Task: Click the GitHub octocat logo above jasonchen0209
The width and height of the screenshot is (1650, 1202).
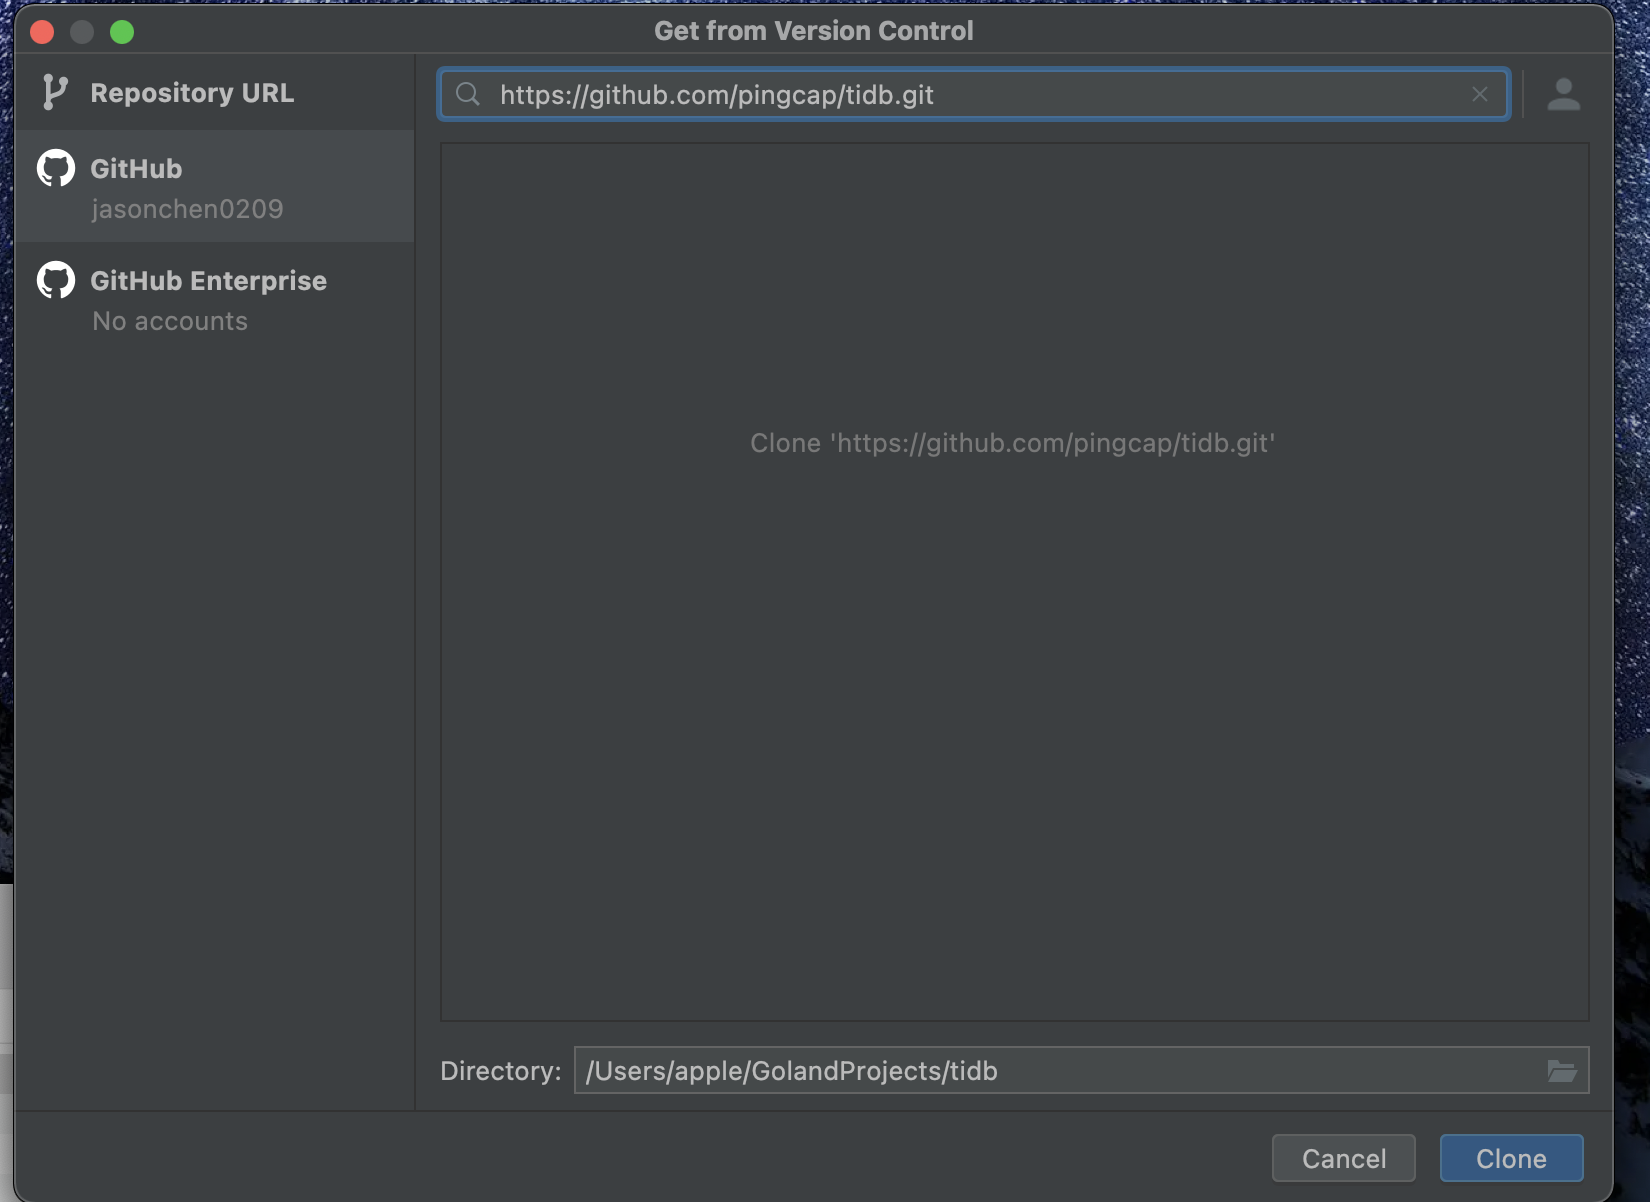Action: [56, 168]
